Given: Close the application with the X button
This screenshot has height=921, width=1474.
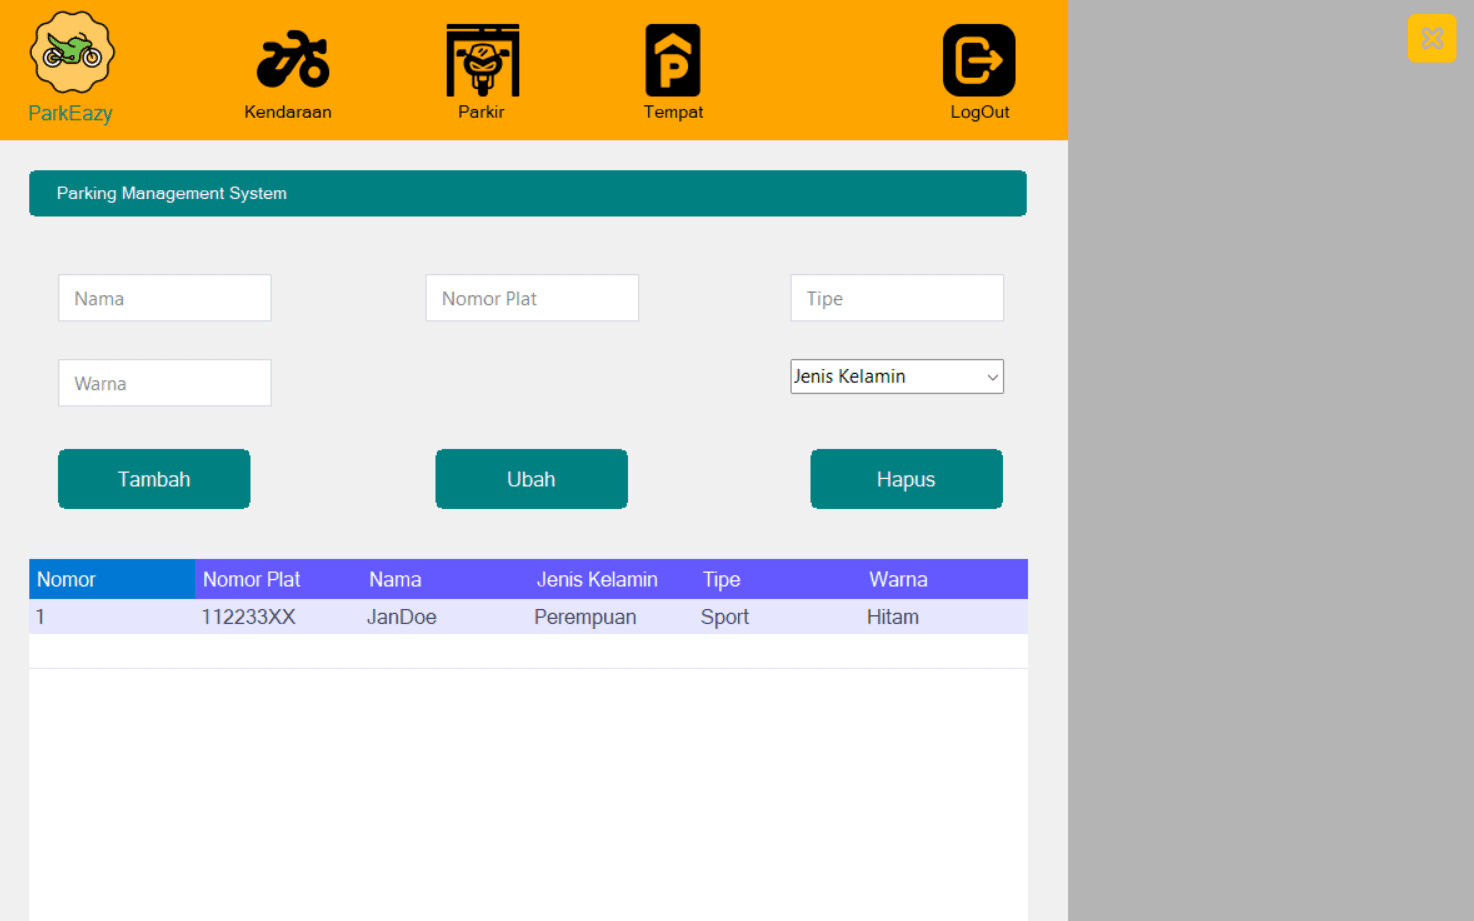Looking at the screenshot, I should pyautogui.click(x=1432, y=38).
